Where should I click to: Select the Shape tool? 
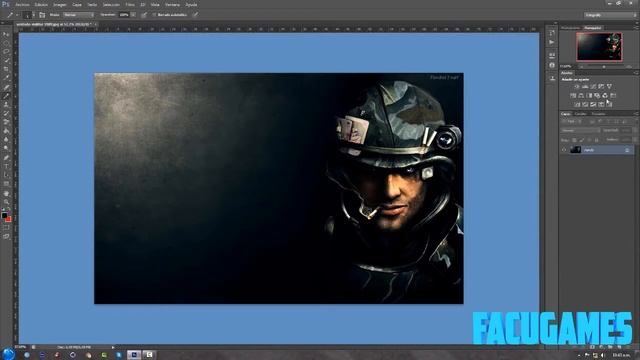click(6, 184)
